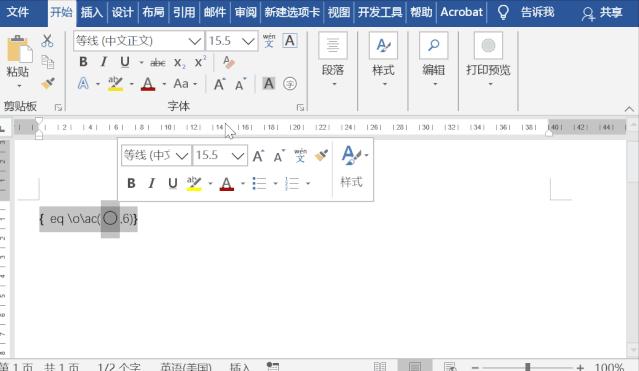
Task: Open underline style dropdown arrow
Action: (141, 63)
